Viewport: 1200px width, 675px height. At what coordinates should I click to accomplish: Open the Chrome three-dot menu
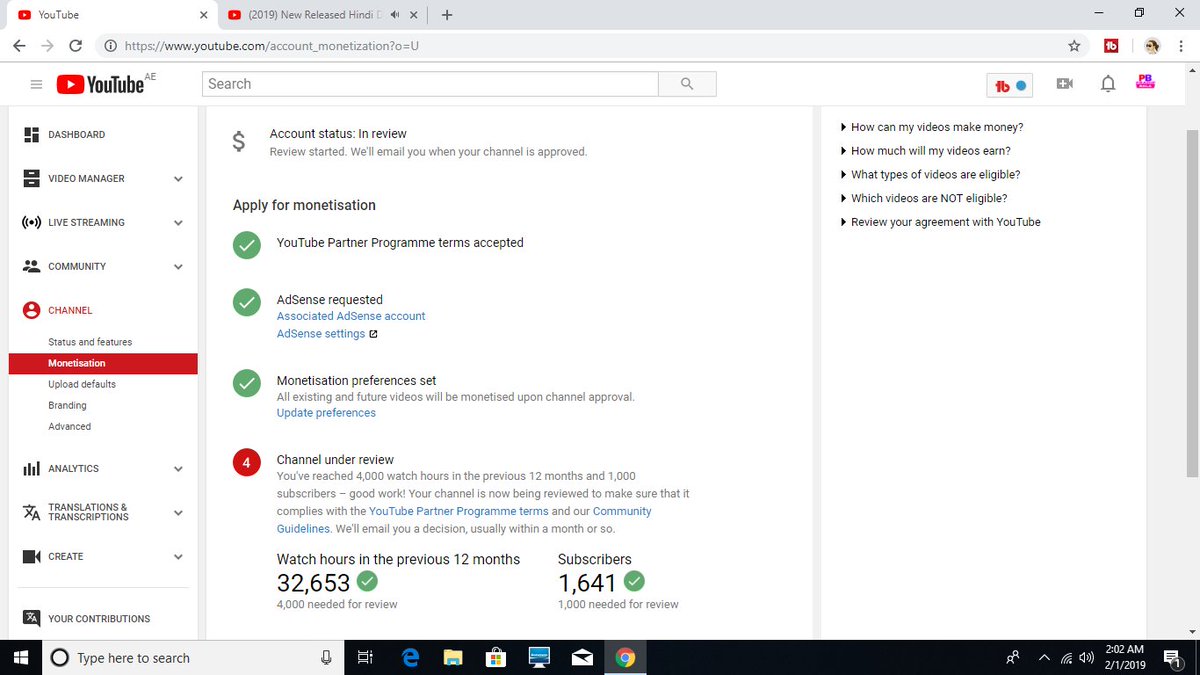tap(1183, 45)
